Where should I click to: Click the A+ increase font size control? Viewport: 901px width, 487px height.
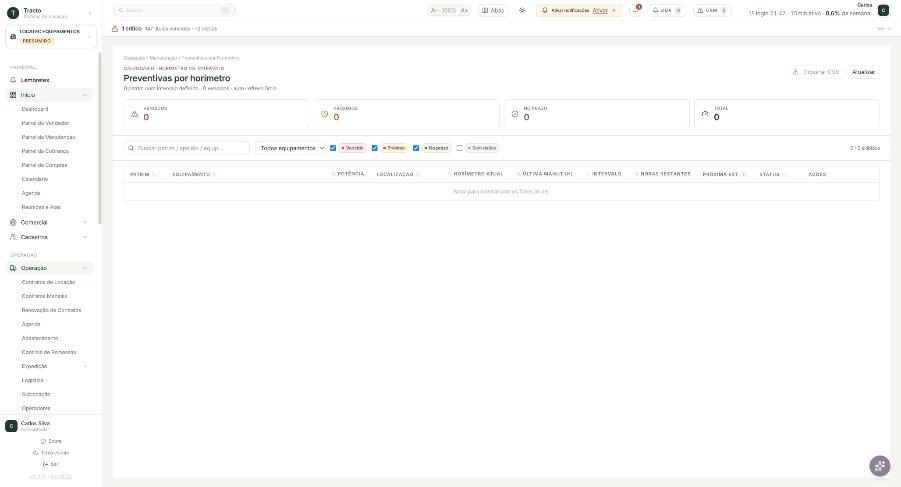point(464,10)
